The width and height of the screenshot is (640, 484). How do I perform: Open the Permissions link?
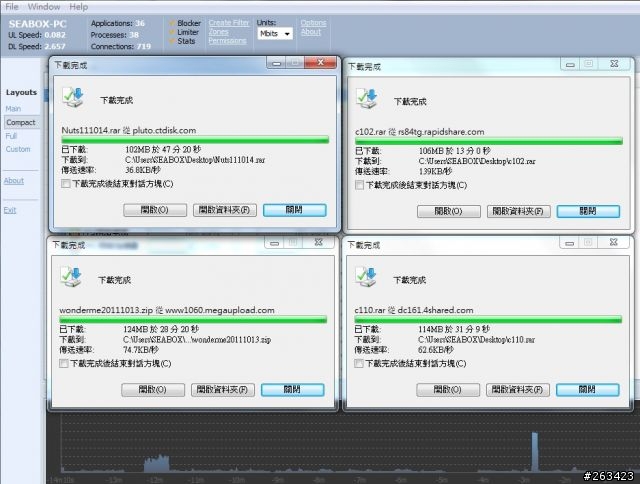(x=227, y=41)
